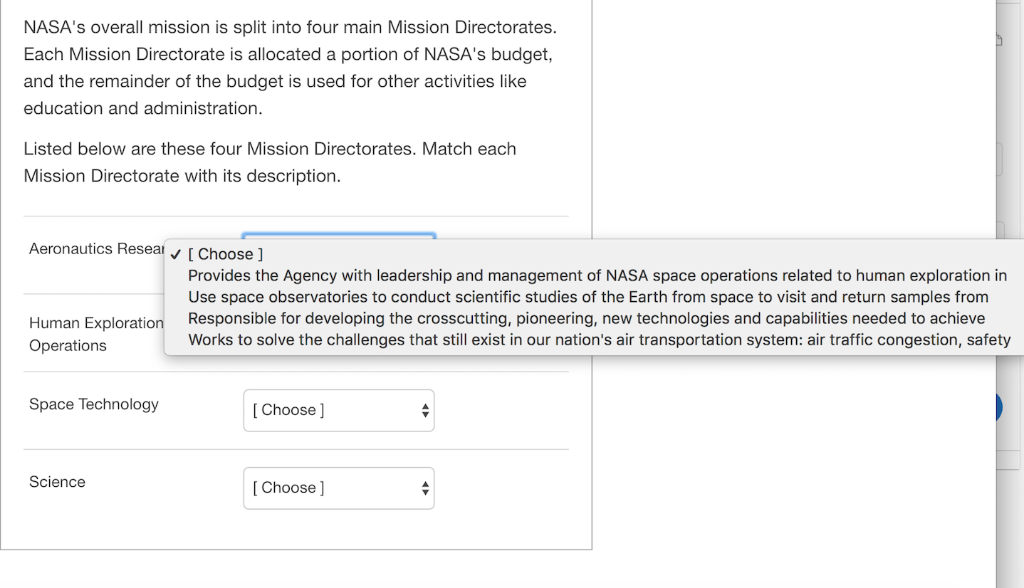Screen dimensions: 1024x588
Task: Click the Space Technology row label
Action: [x=93, y=404]
